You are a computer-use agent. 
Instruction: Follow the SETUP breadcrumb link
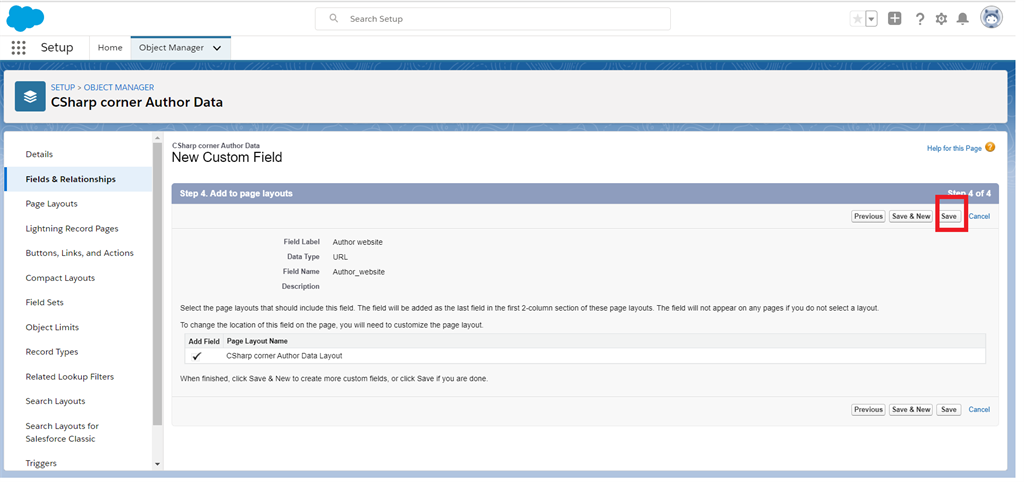pyautogui.click(x=63, y=88)
